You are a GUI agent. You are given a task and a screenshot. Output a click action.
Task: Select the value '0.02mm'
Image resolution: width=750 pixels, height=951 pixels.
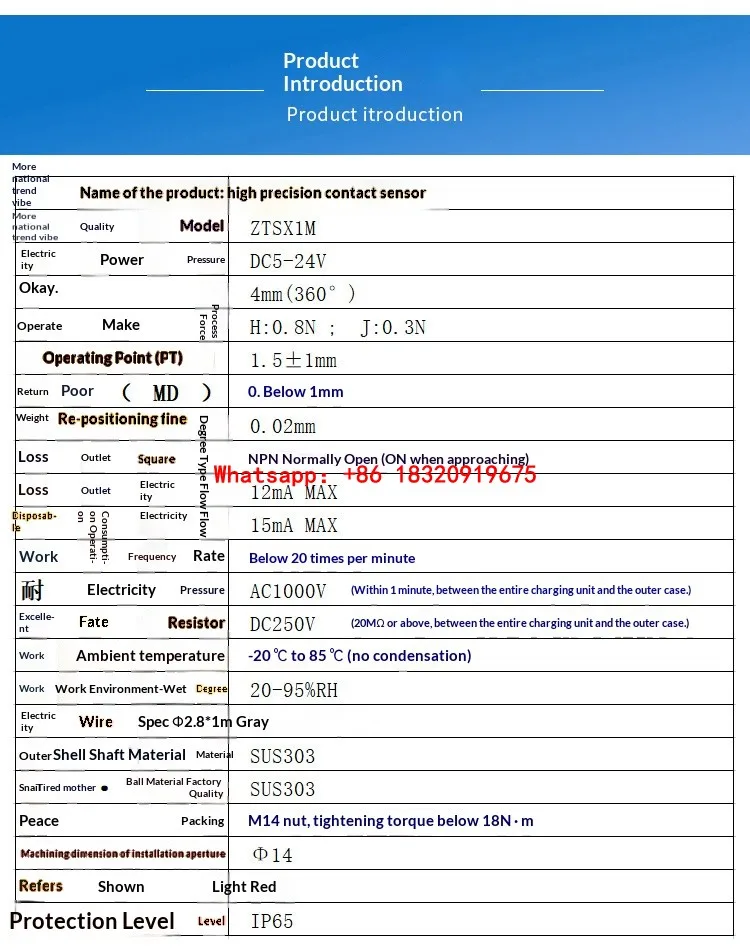coord(283,426)
